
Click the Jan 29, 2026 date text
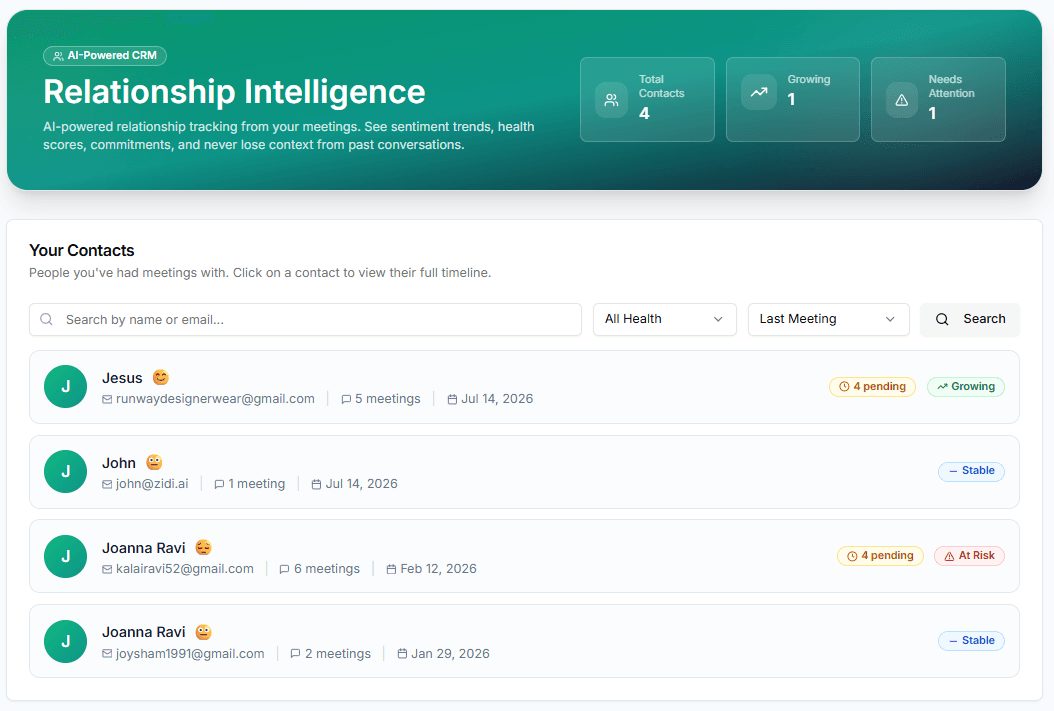pyautogui.click(x=450, y=654)
